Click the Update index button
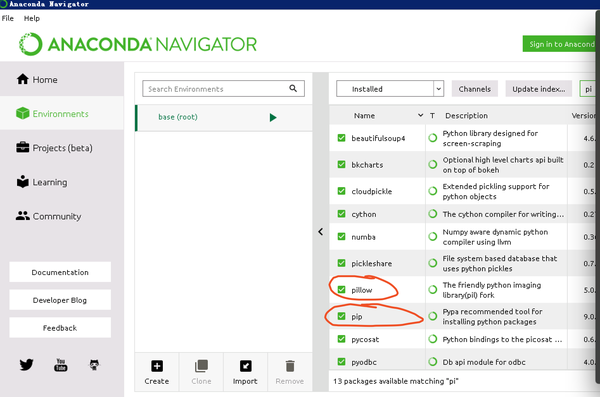Image resolution: width=600 pixels, height=397 pixels. coord(539,89)
